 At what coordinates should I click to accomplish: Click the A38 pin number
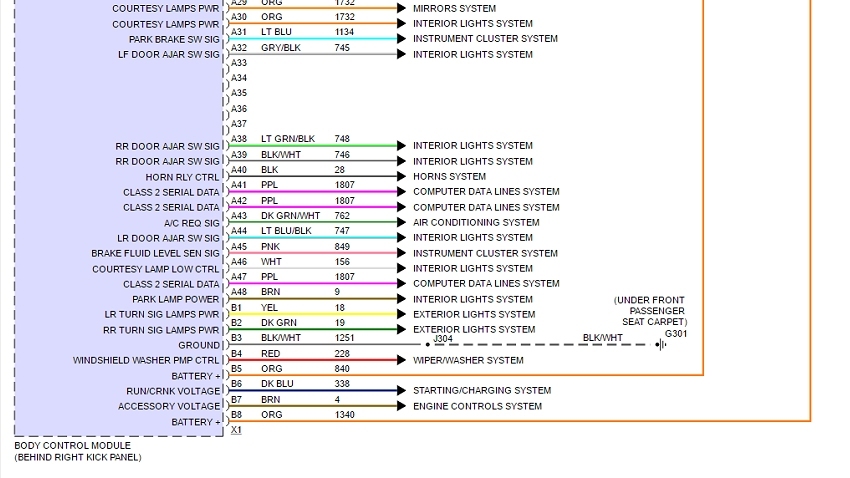pyautogui.click(x=239, y=139)
